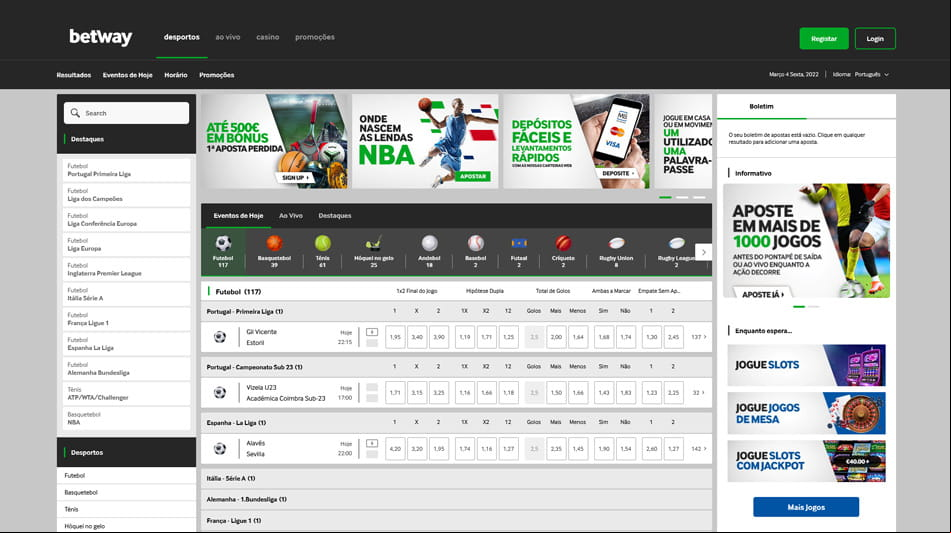Open Resultados in the sub navigation
The image size is (951, 533).
click(73, 75)
